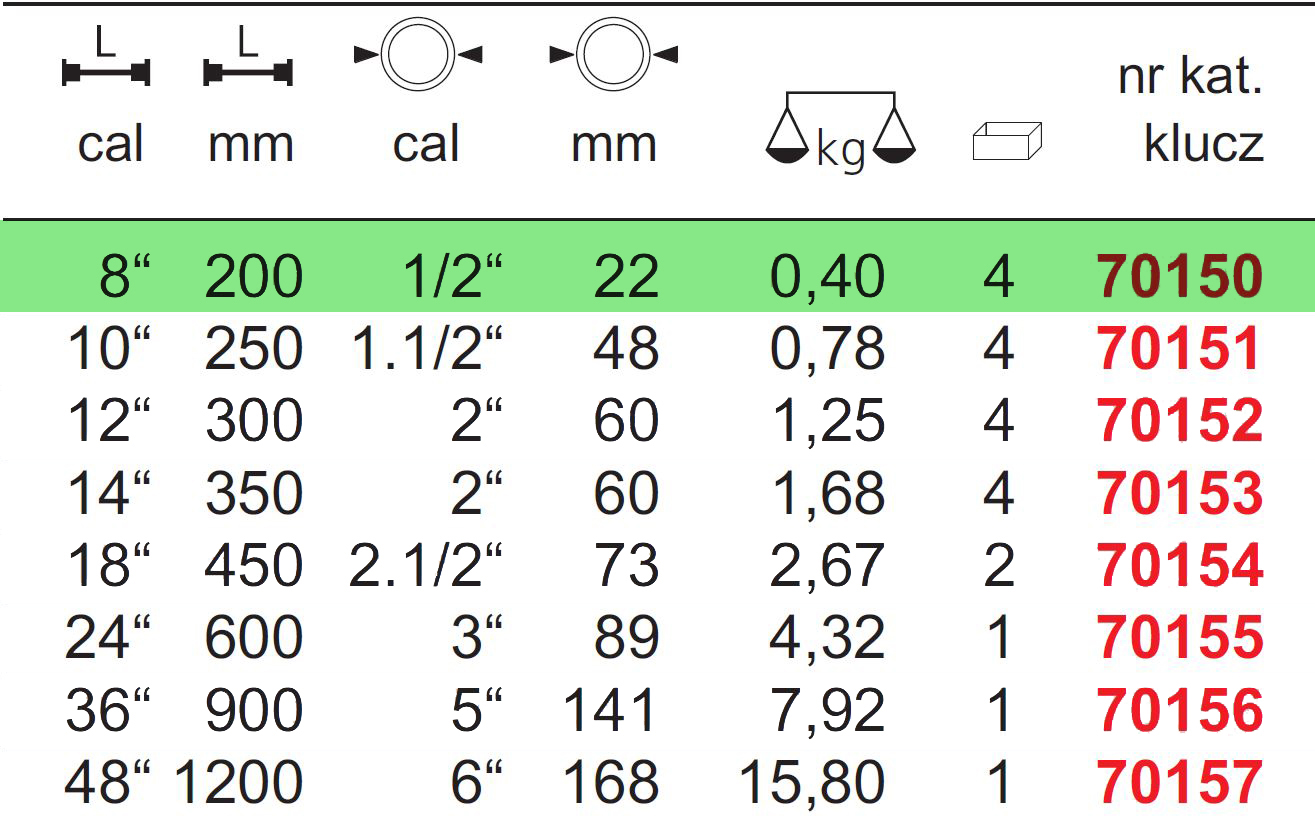This screenshot has height=817, width=1315.
Task: Select the highlighted green row's 200 mm cell
Action: [254, 277]
